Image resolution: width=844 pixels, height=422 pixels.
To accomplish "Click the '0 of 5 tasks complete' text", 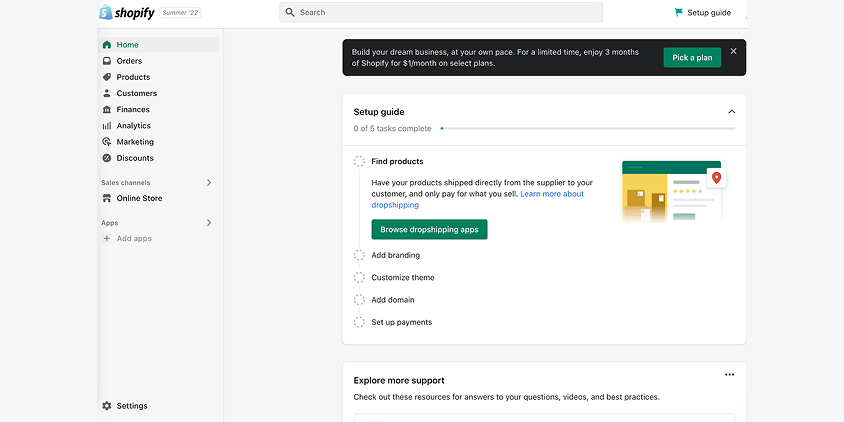I will pyautogui.click(x=392, y=129).
